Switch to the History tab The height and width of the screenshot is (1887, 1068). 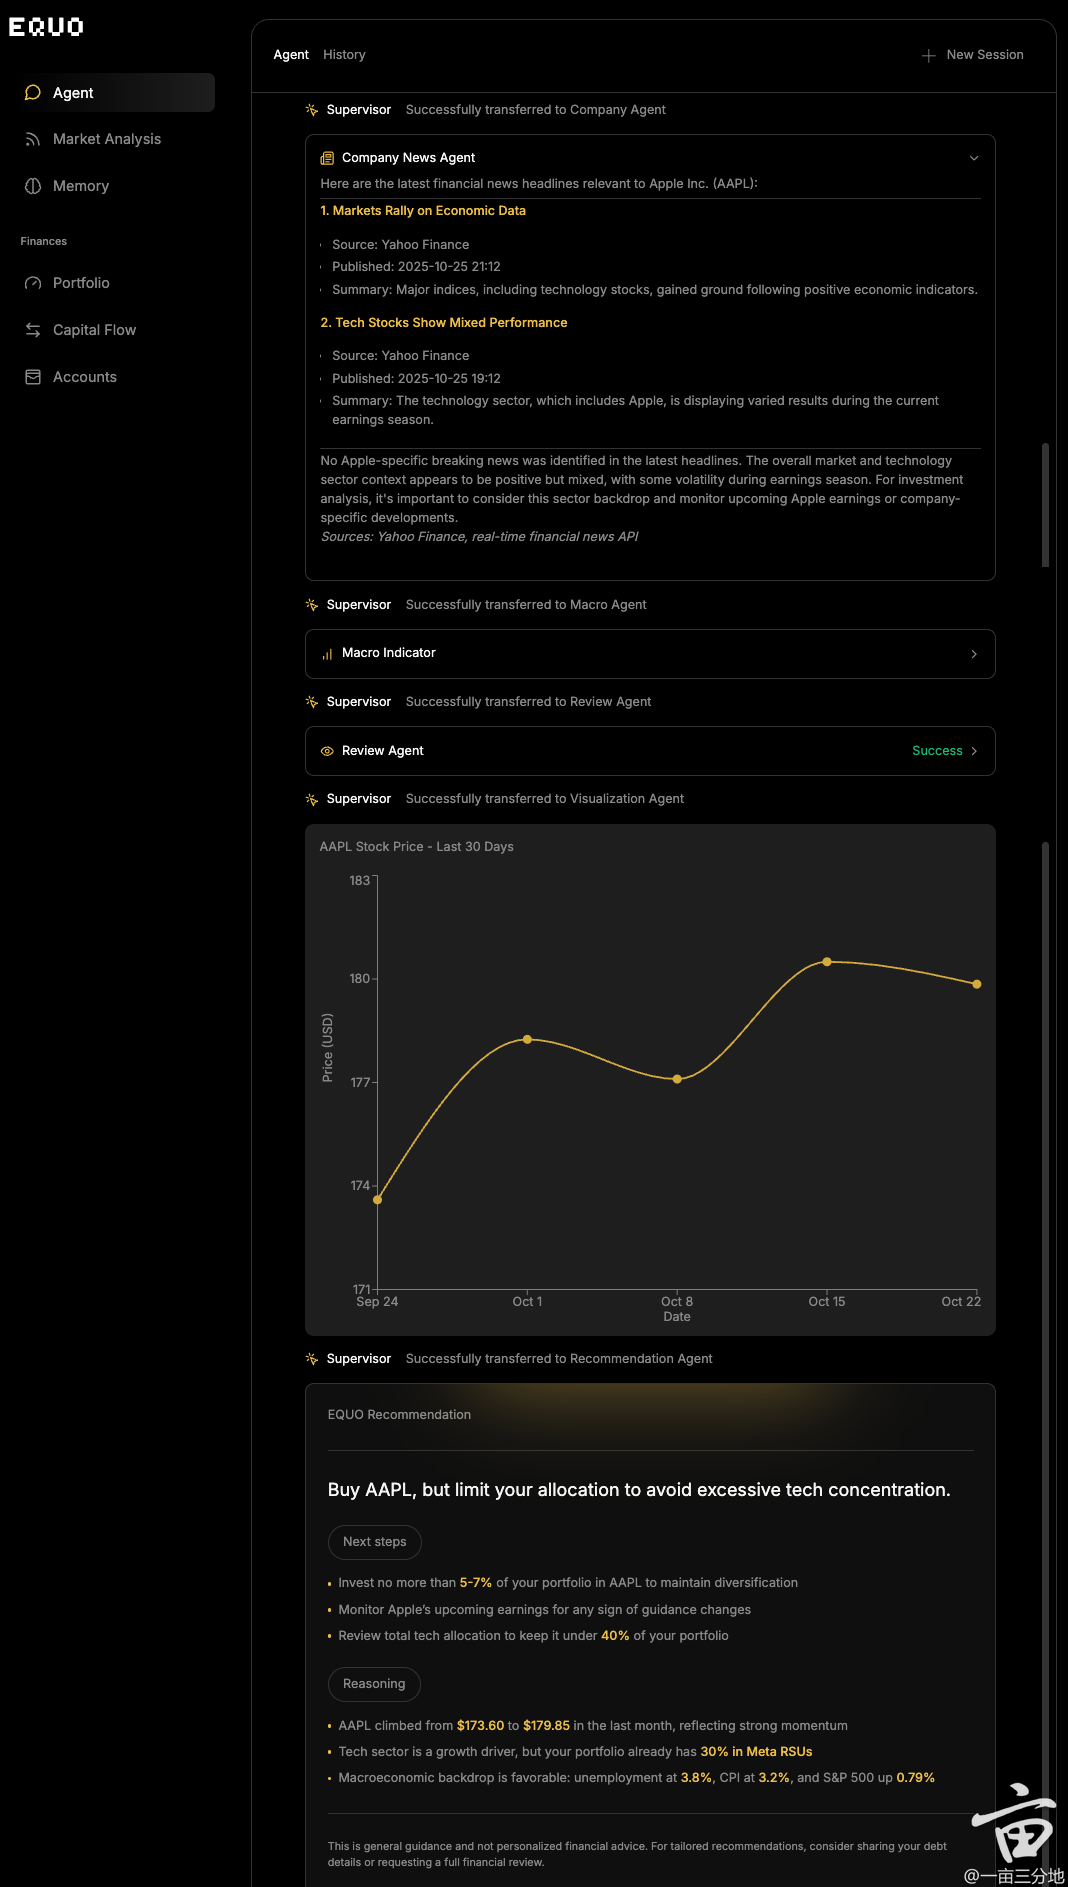[x=344, y=55]
